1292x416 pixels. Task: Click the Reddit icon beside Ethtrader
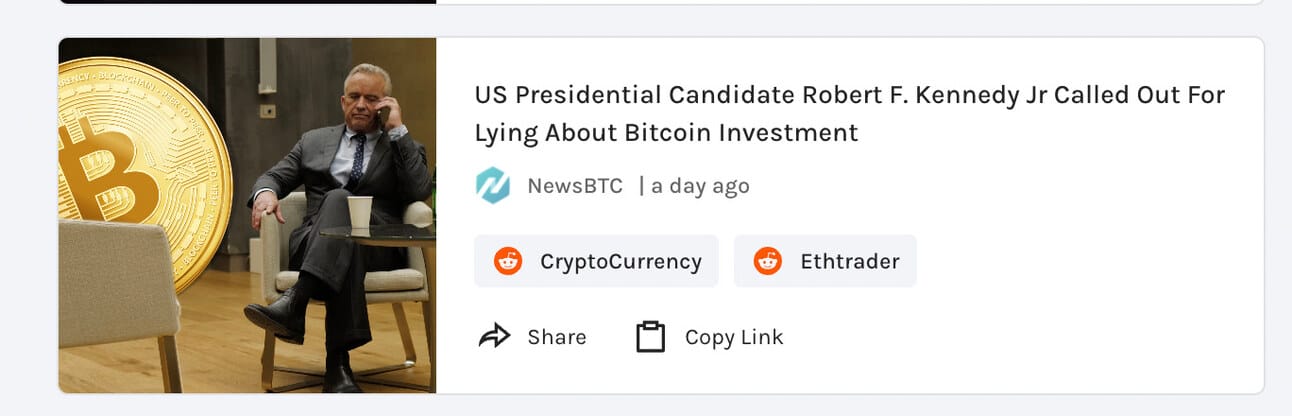coord(768,262)
